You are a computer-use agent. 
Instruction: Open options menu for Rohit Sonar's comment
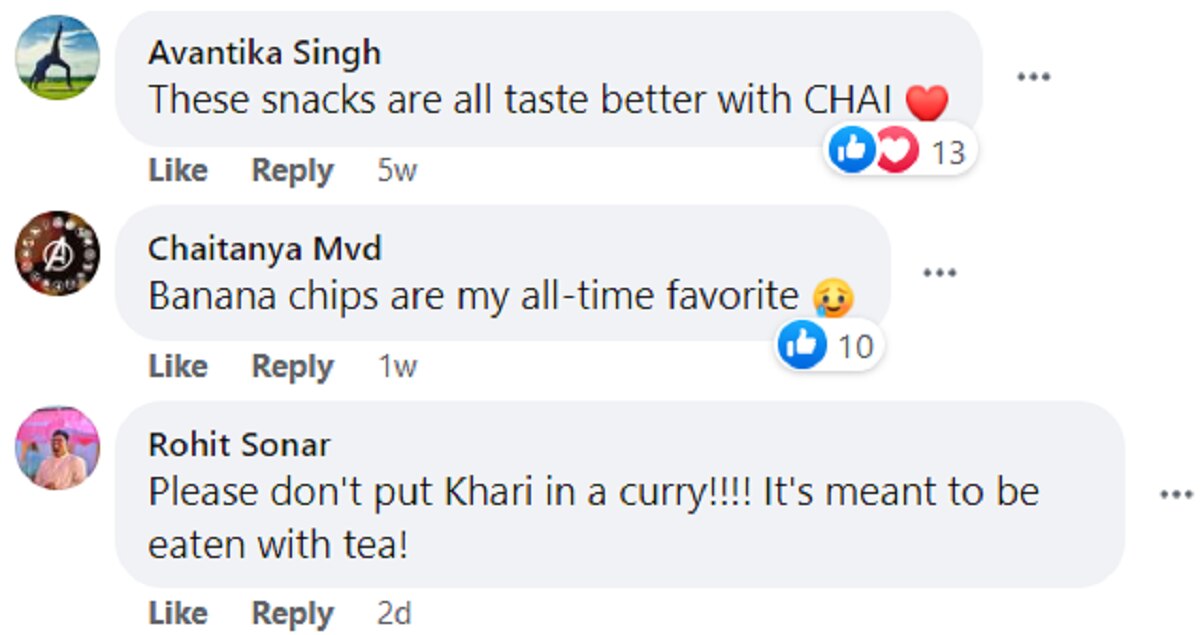1176,494
